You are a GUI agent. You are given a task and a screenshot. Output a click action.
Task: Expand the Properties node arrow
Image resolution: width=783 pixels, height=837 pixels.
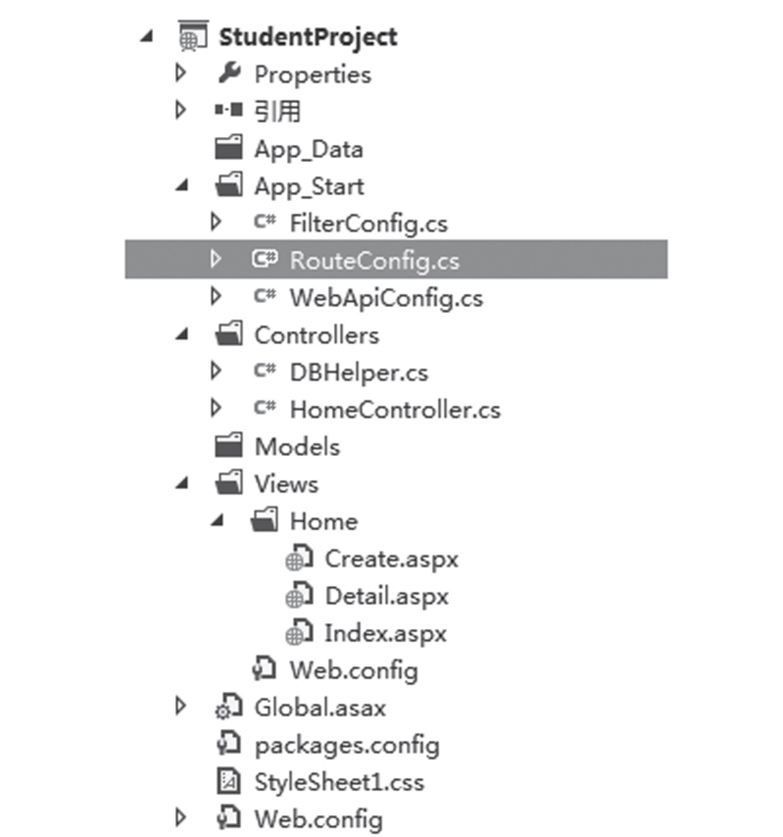(x=181, y=73)
